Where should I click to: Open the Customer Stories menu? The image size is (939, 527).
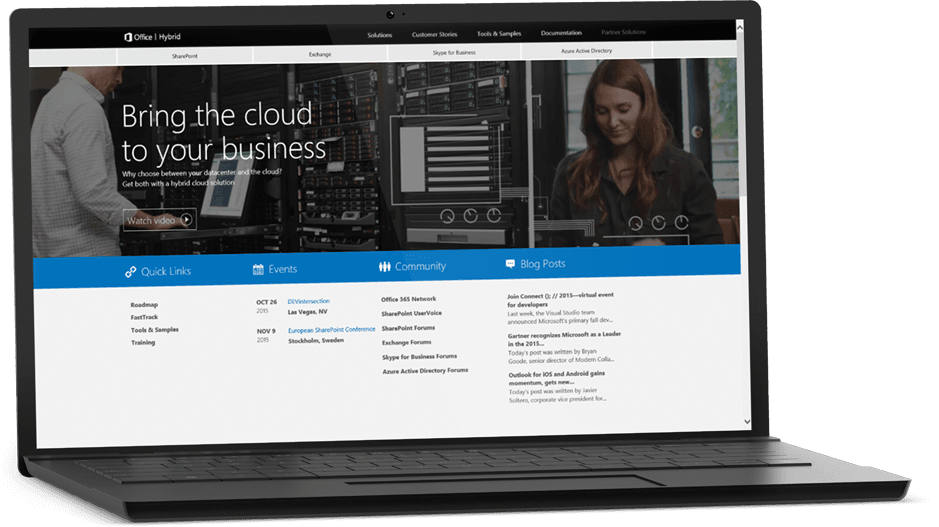tap(434, 35)
